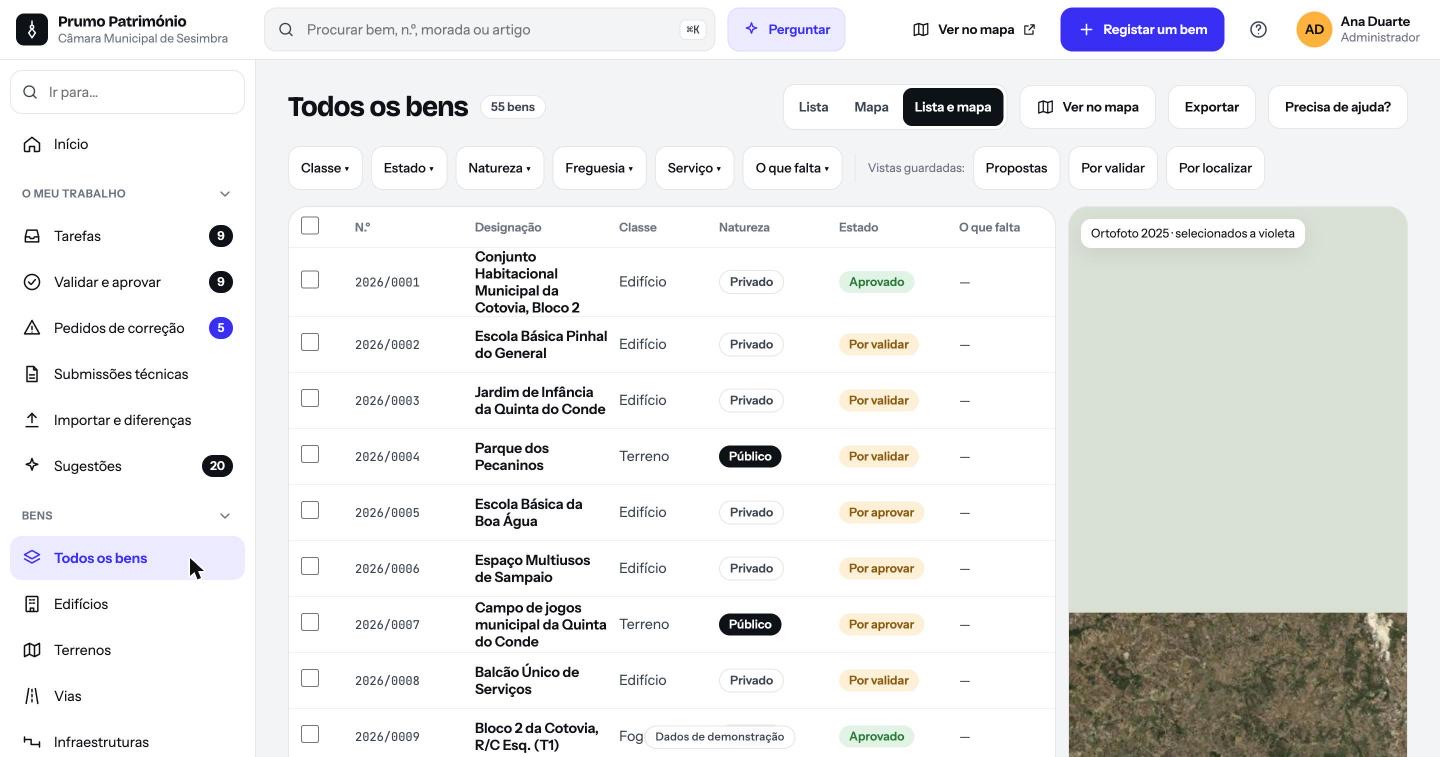1440x757 pixels.
Task: Open the Classe filter dropdown
Action: [x=325, y=168]
